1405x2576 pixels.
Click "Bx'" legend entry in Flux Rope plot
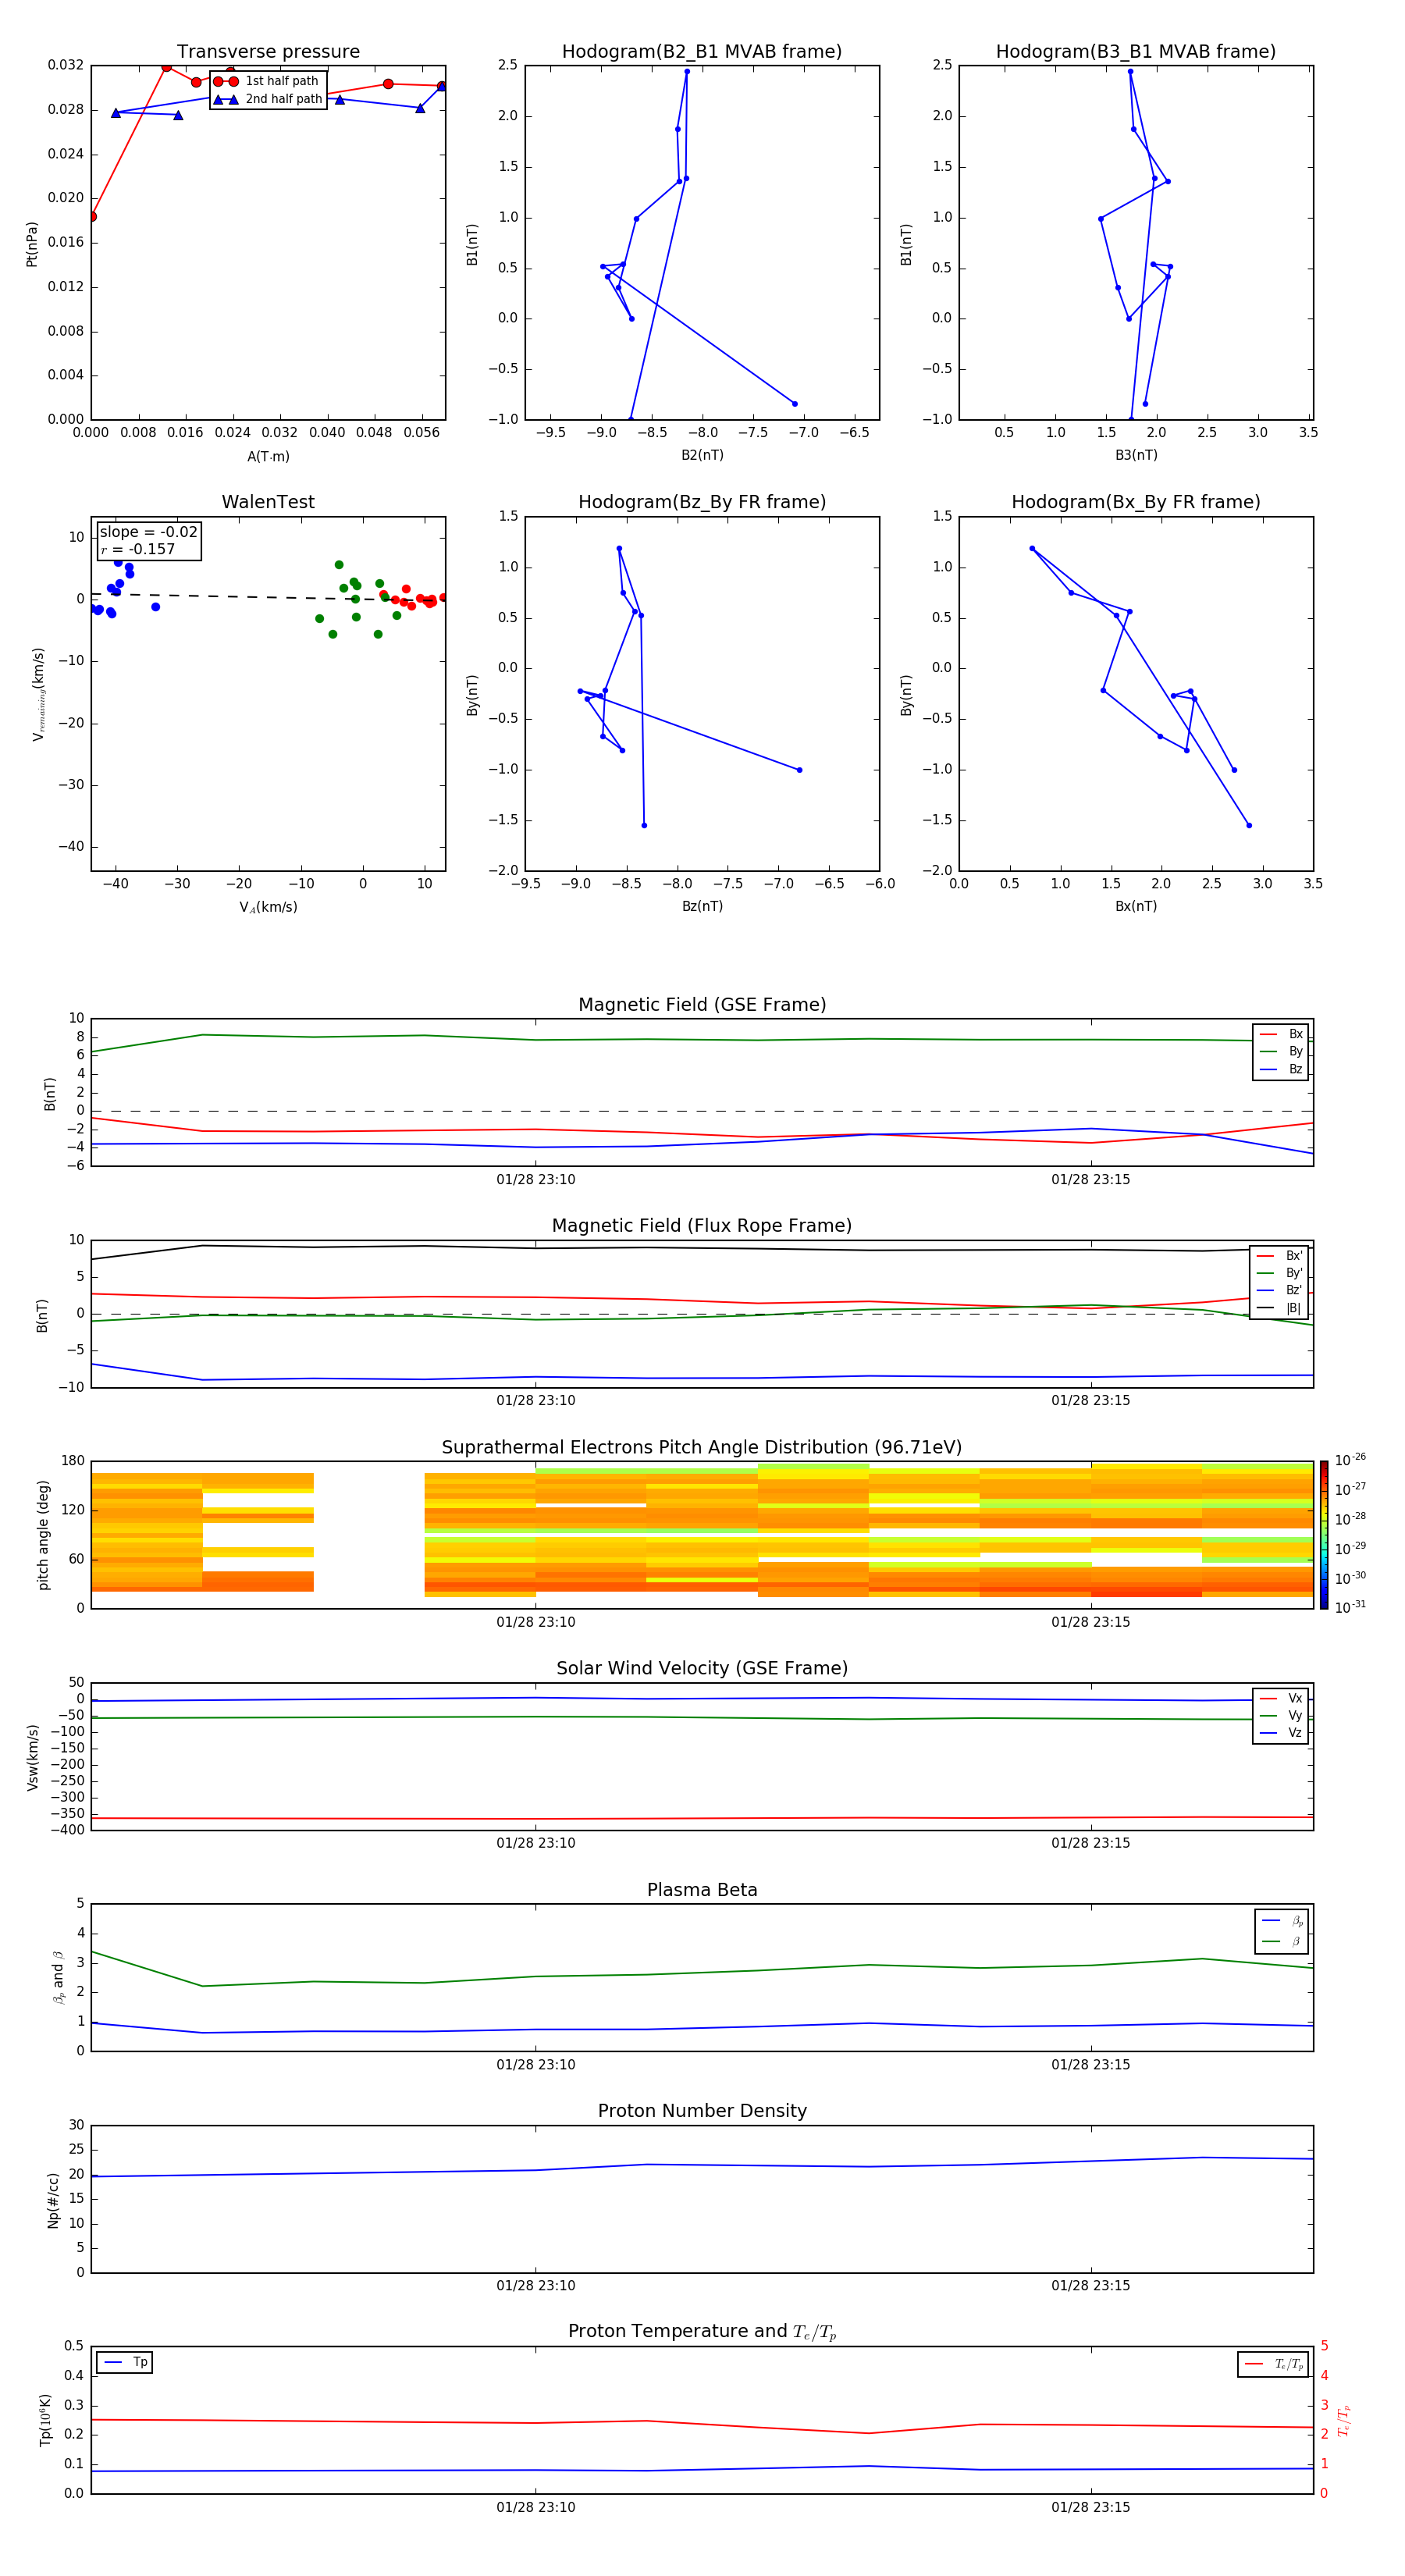[1280, 1256]
